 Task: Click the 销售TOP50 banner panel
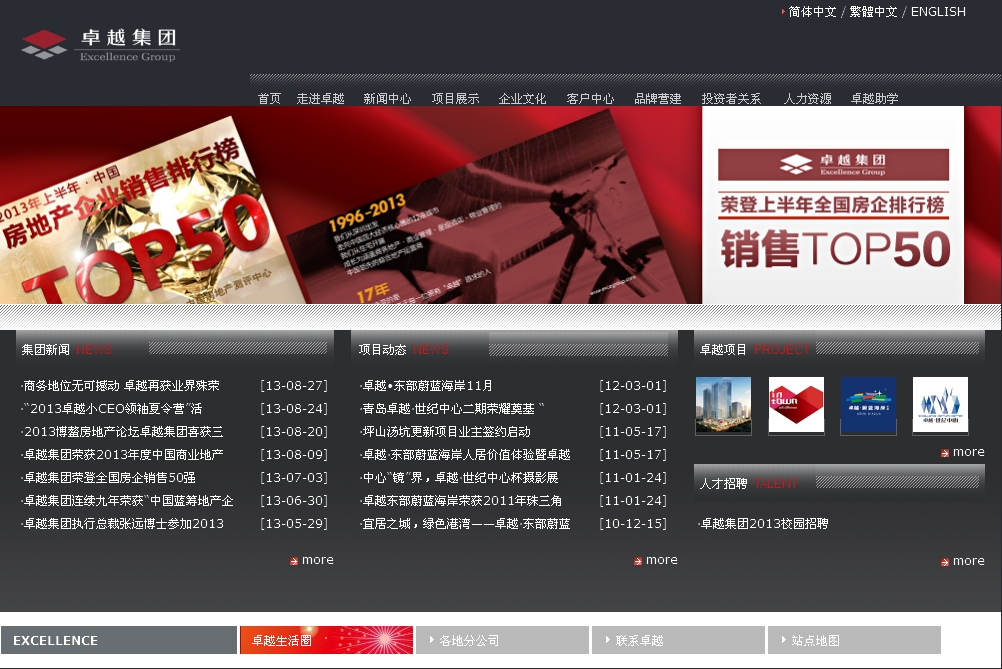pos(833,204)
